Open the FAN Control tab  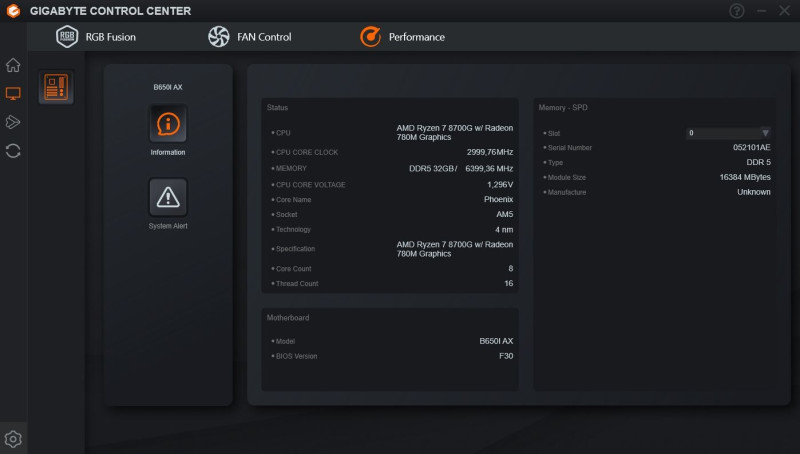click(x=249, y=37)
